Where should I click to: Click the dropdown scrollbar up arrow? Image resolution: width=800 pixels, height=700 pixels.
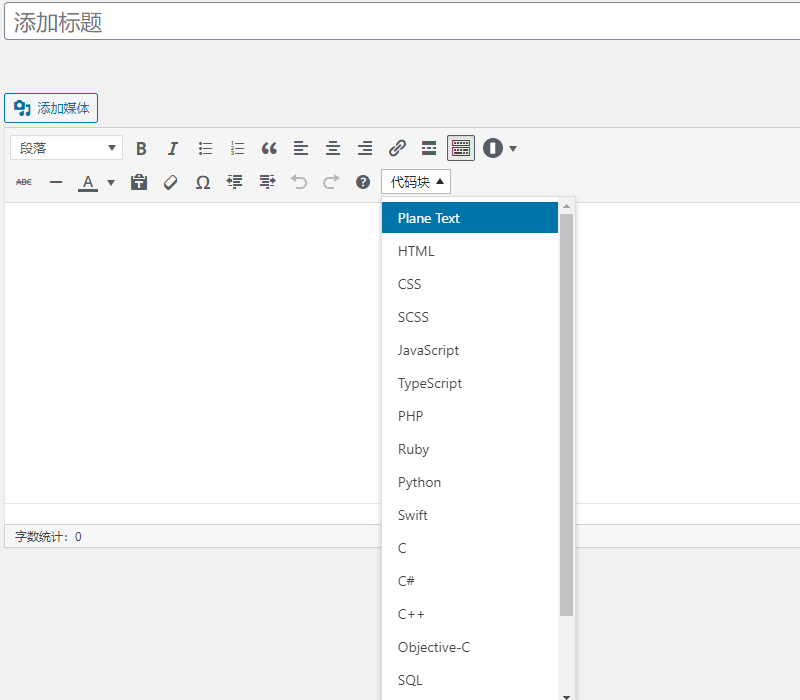(566, 206)
